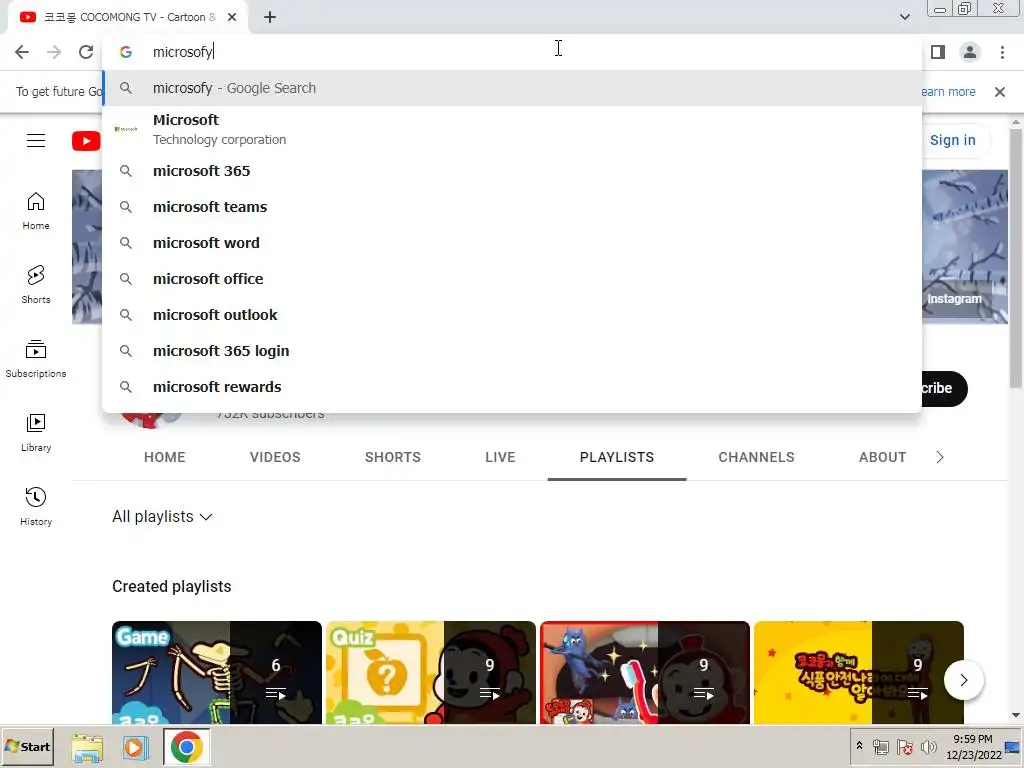Image resolution: width=1024 pixels, height=768 pixels.
Task: Go back with the browser back arrow
Action: [x=22, y=52]
